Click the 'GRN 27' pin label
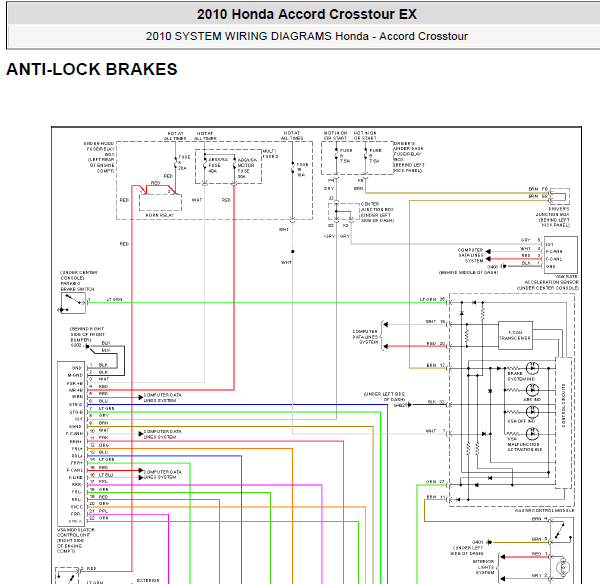The height and width of the screenshot is (584, 600). pos(435,481)
